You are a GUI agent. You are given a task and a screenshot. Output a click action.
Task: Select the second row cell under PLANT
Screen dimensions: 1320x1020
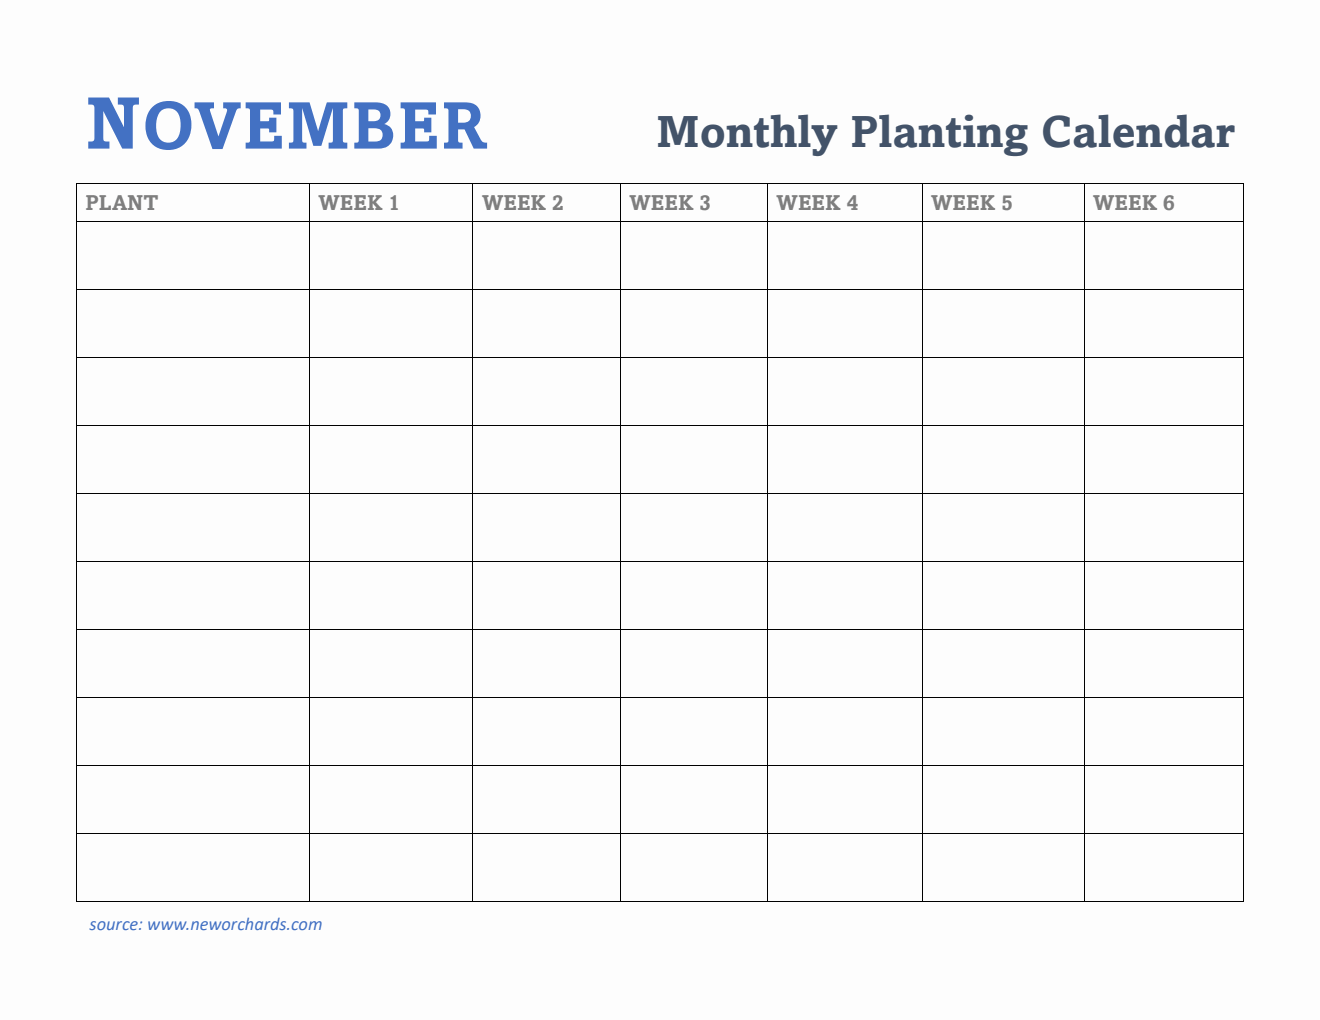click(x=193, y=324)
